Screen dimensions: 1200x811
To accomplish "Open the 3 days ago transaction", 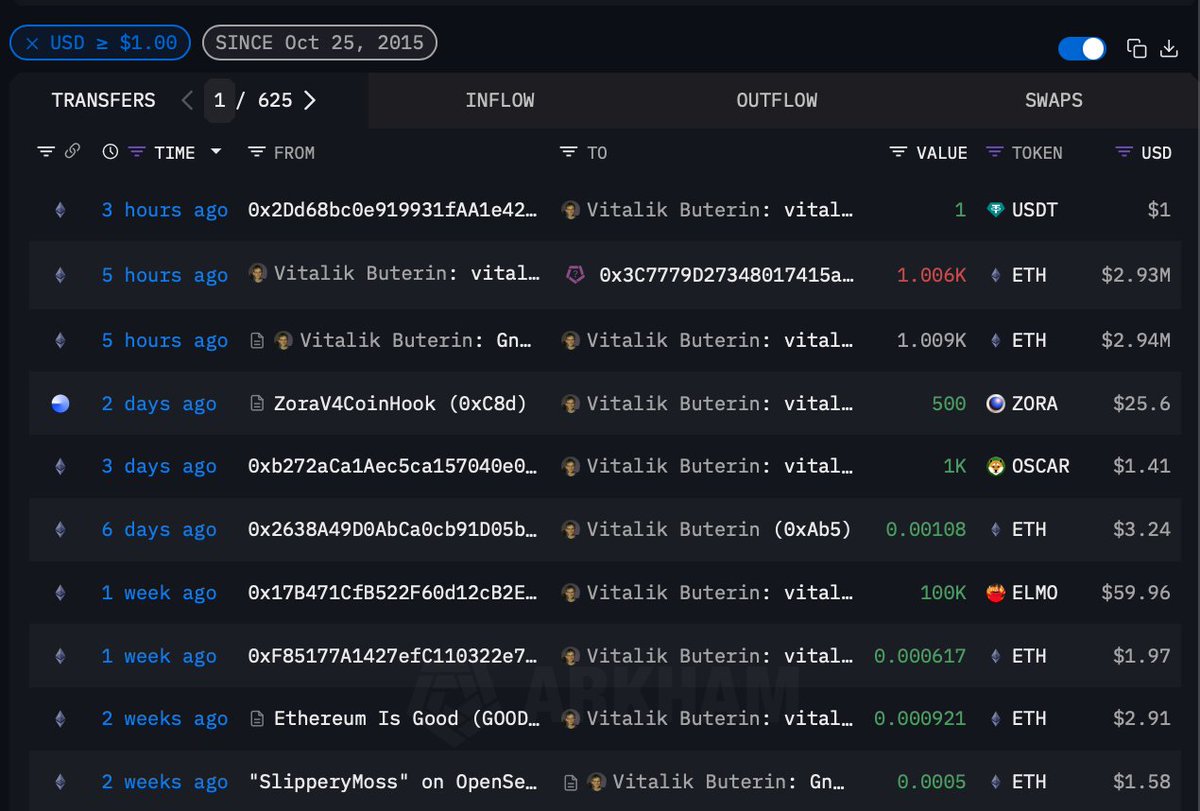I will pos(159,466).
